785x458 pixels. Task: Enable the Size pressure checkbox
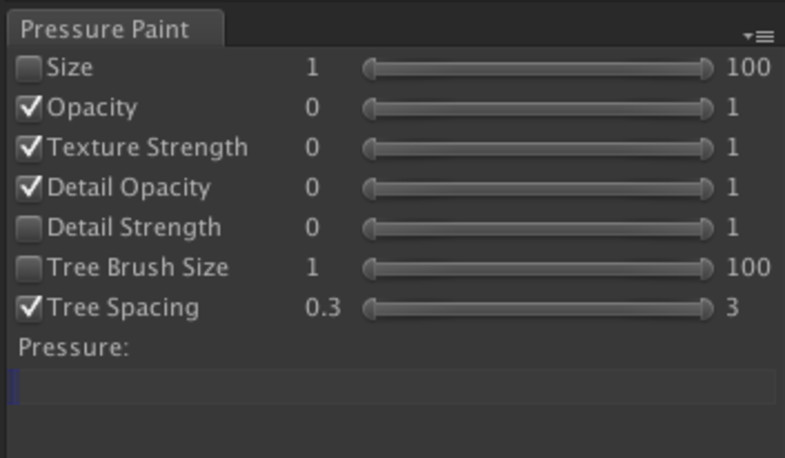29,68
